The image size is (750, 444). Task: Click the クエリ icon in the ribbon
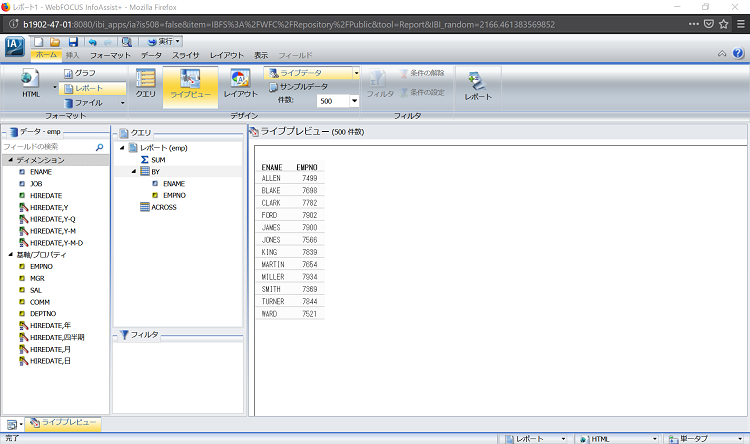pyautogui.click(x=145, y=84)
